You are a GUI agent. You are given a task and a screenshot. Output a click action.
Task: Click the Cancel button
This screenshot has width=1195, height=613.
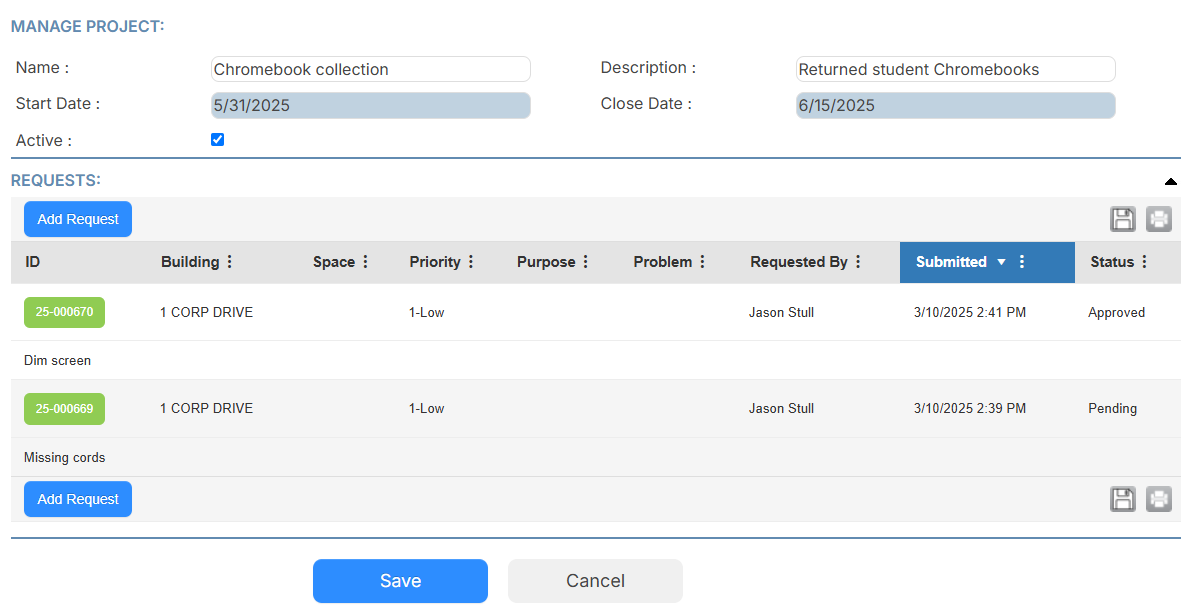[595, 581]
